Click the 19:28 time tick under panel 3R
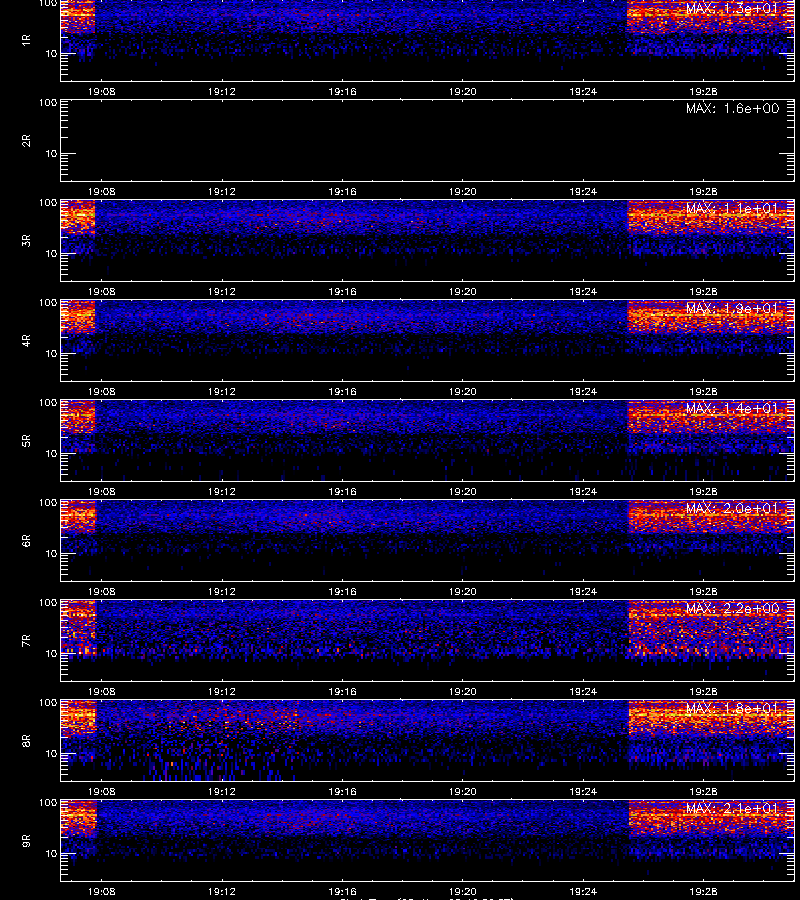Image resolution: width=800 pixels, height=900 pixels. coord(704,292)
